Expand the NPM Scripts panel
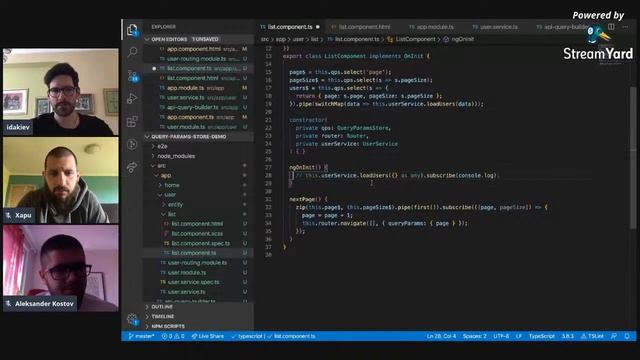Viewport: 640px width, 360px height. click(168, 326)
